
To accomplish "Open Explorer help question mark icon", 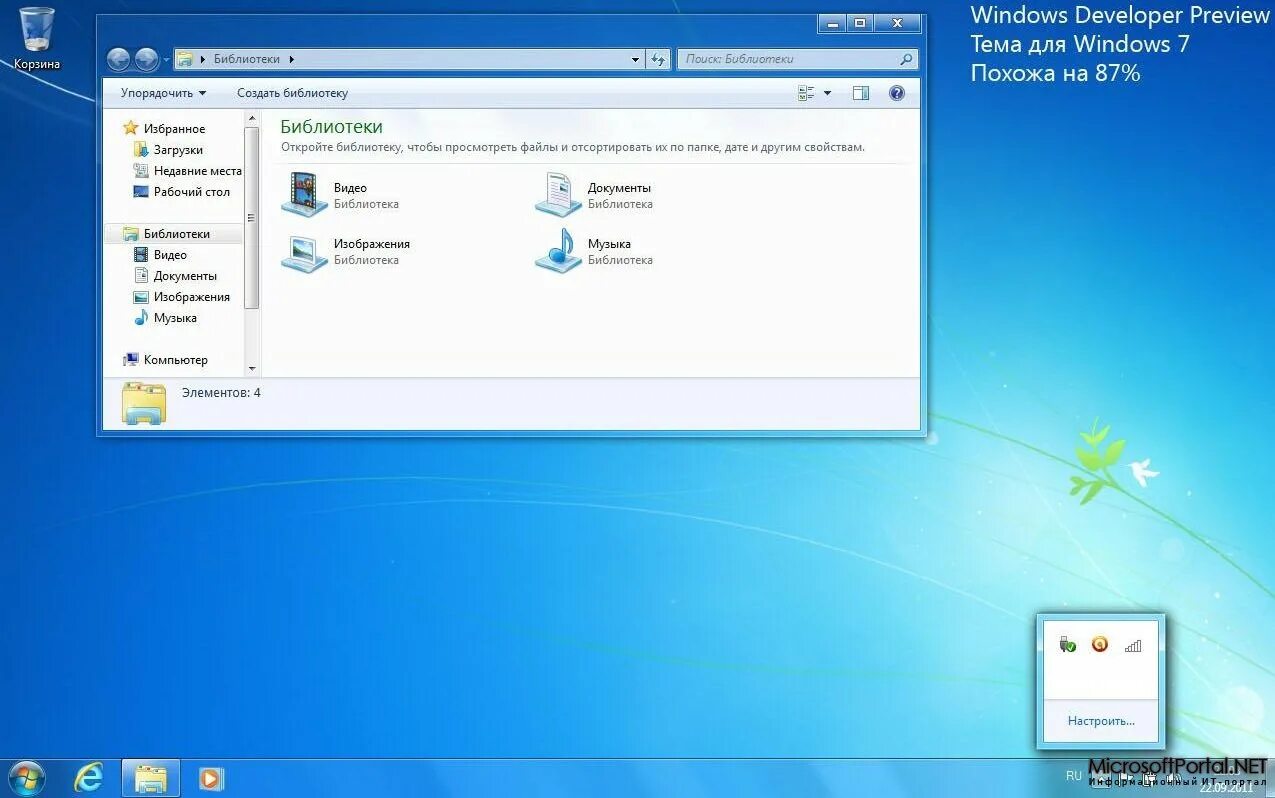I will coord(897,93).
